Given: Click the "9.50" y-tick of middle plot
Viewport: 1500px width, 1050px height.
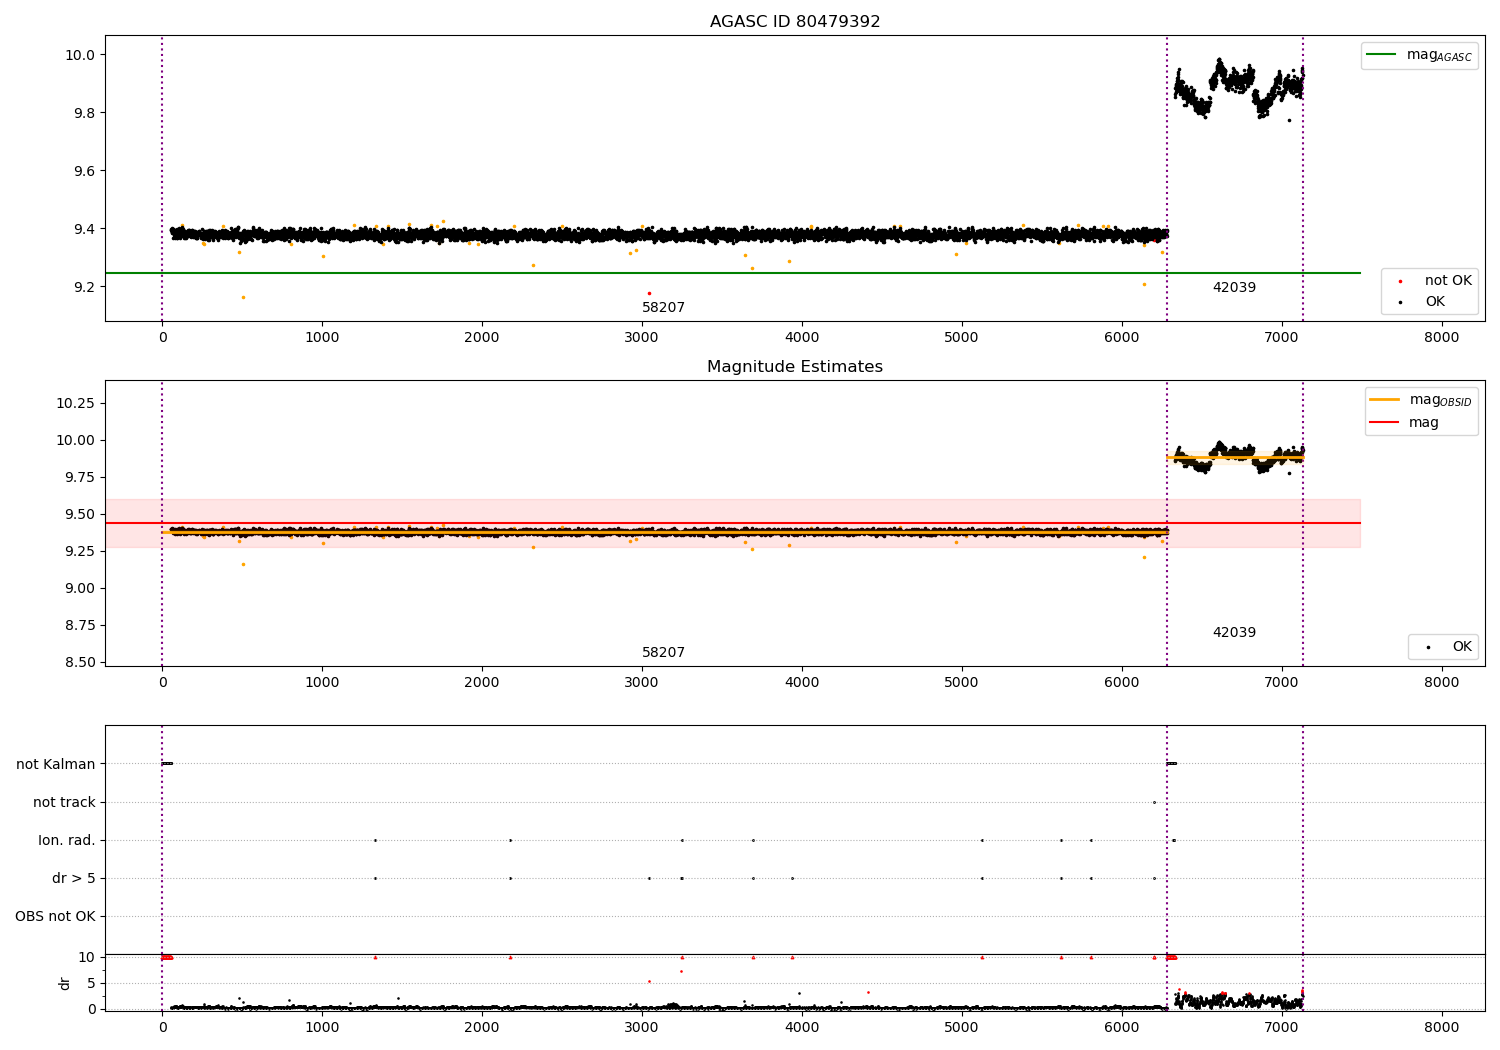Looking at the screenshot, I should pyautogui.click(x=80, y=514).
